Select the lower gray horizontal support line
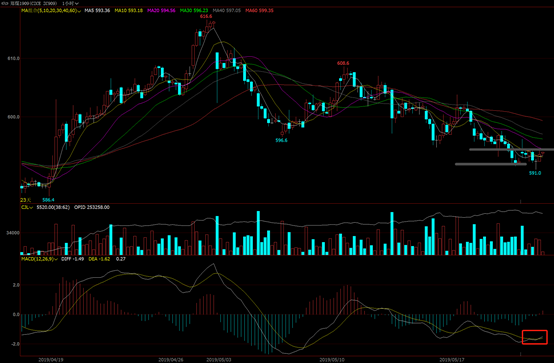 pos(491,164)
